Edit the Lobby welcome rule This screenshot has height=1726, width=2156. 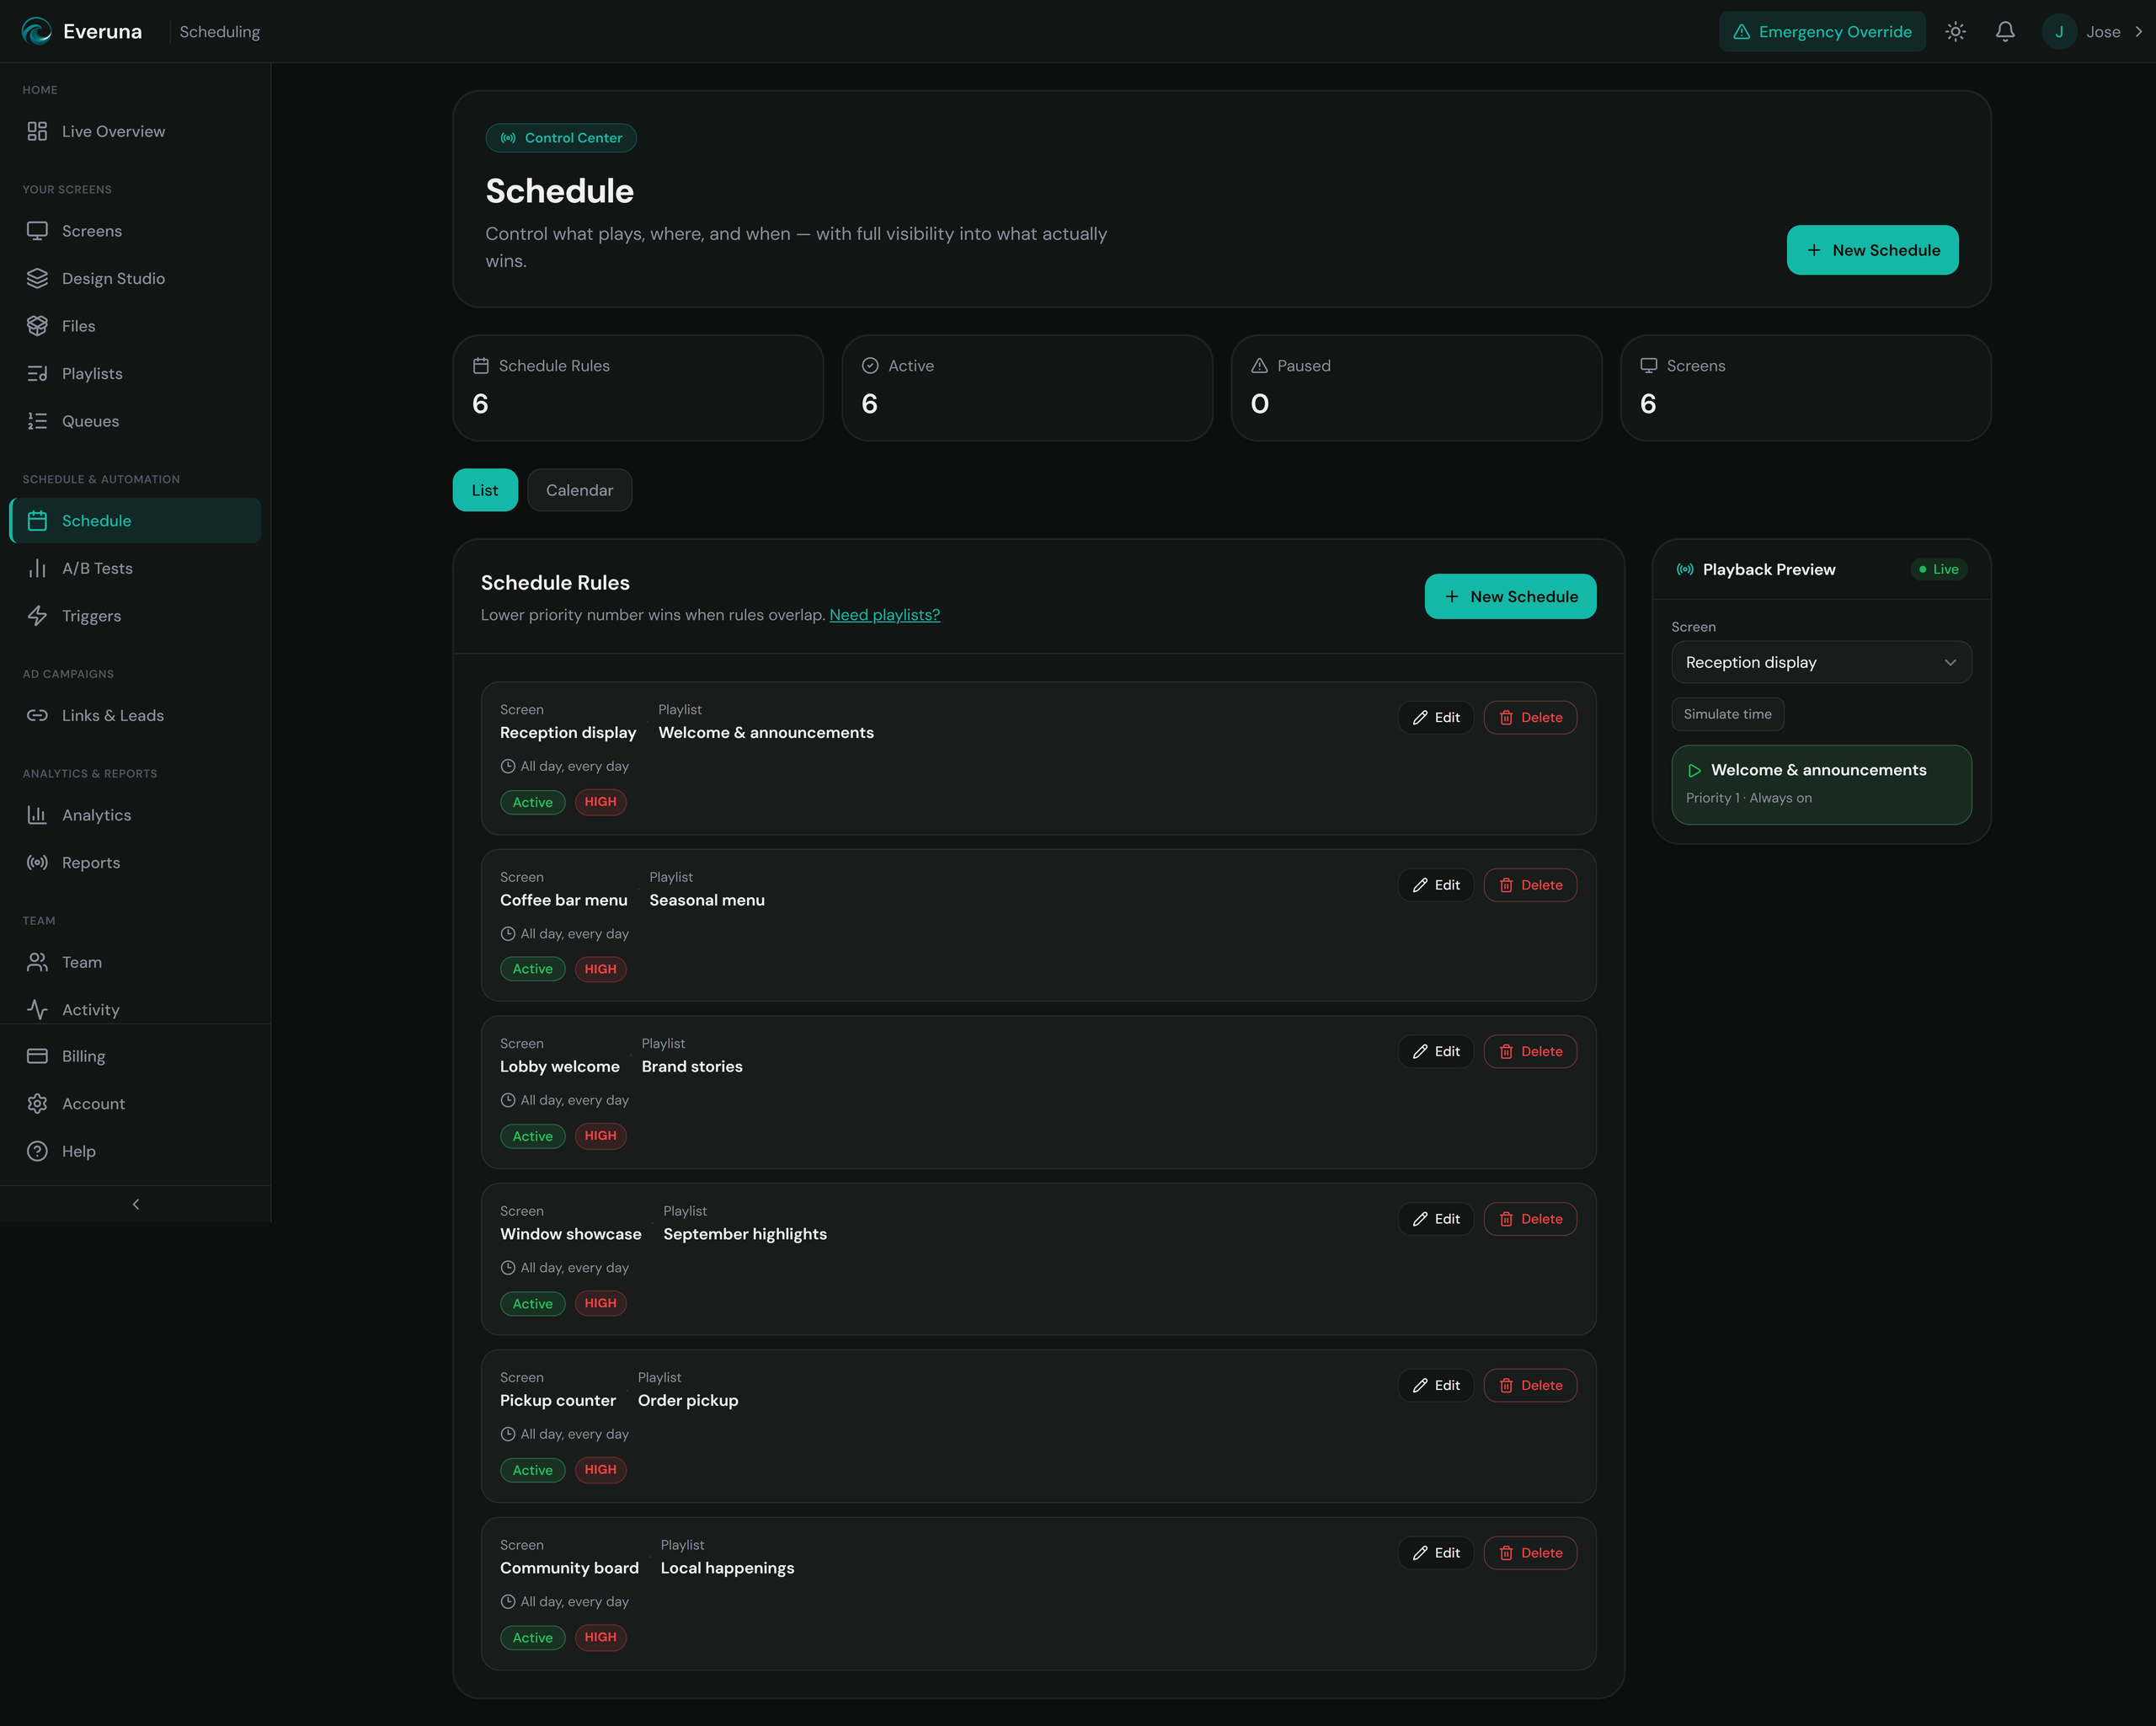pyautogui.click(x=1435, y=1051)
